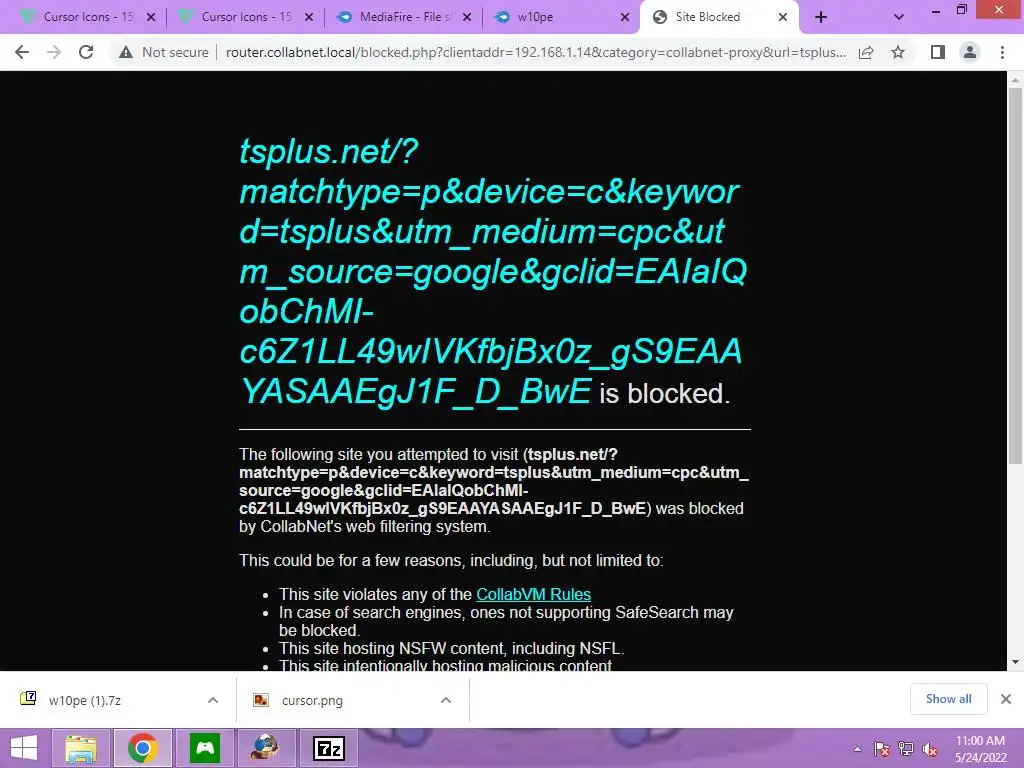Image resolution: width=1024 pixels, height=768 pixels.
Task: Expand options for cursor.png download
Action: pos(446,700)
